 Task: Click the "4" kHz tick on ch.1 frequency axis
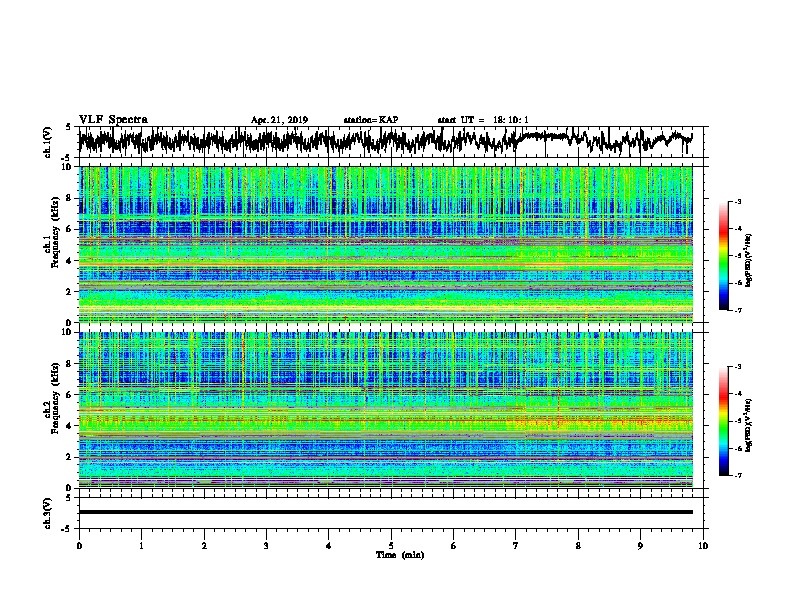[71, 261]
